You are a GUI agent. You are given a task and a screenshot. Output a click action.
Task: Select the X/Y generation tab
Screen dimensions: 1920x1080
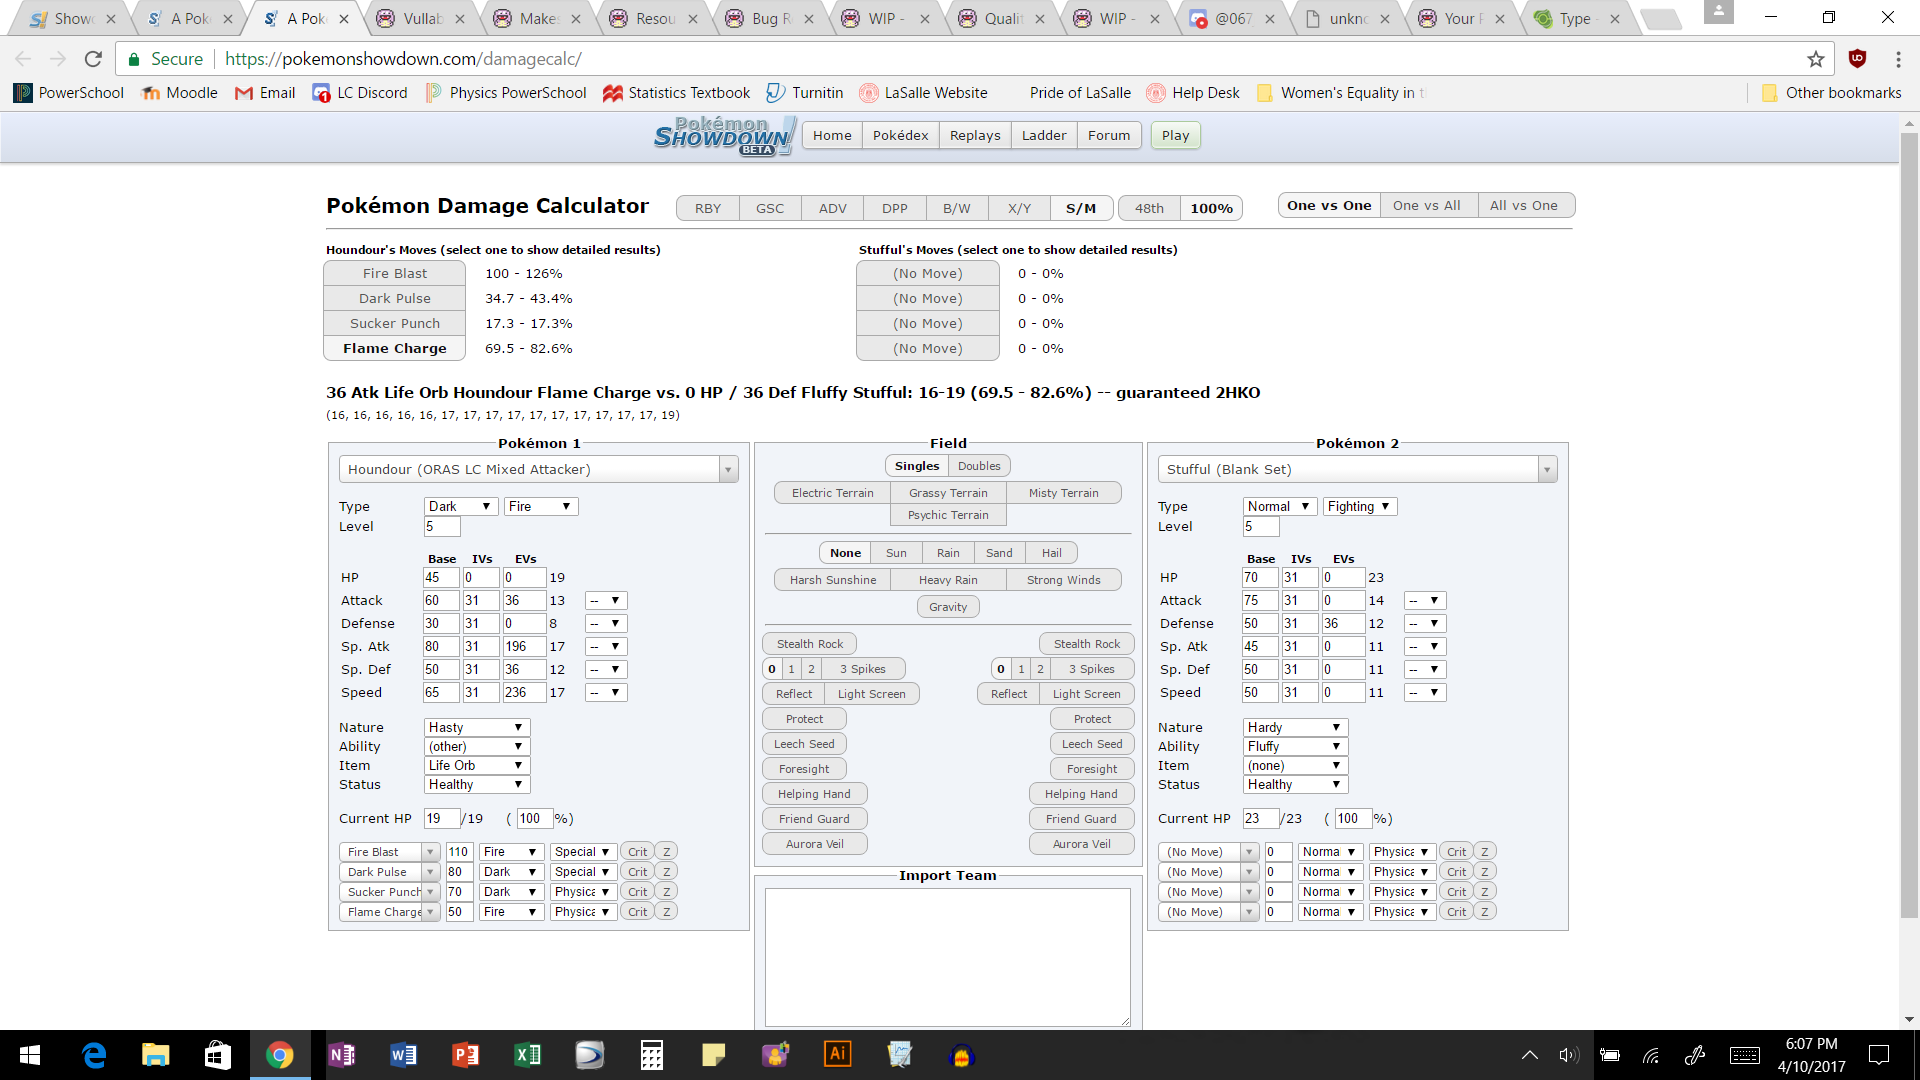(1019, 208)
